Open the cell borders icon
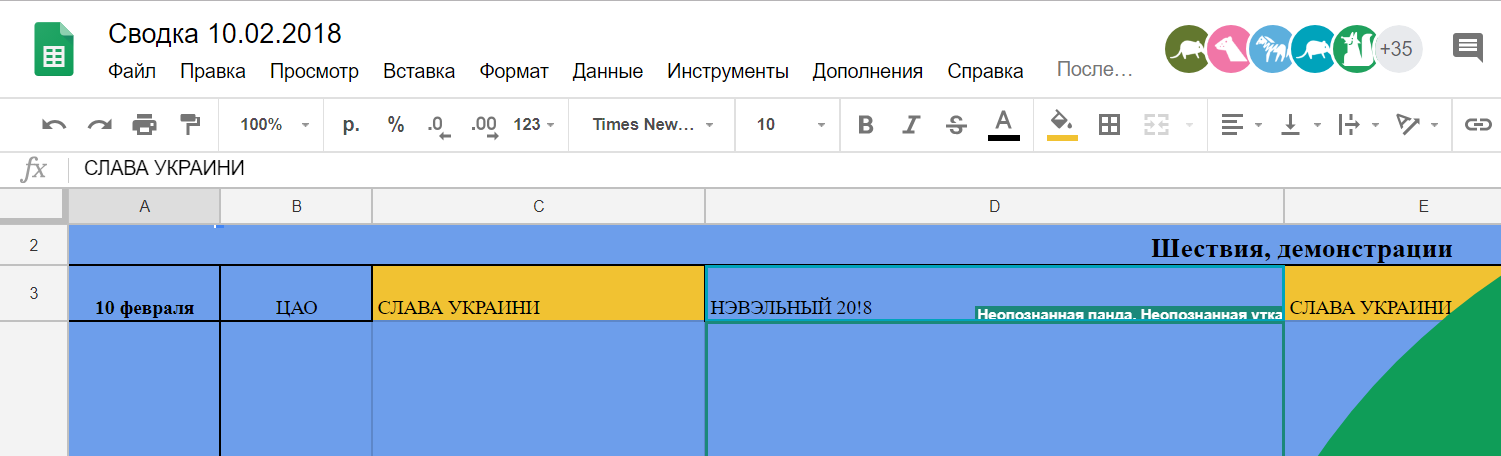Image resolution: width=1501 pixels, height=456 pixels. tap(1109, 125)
